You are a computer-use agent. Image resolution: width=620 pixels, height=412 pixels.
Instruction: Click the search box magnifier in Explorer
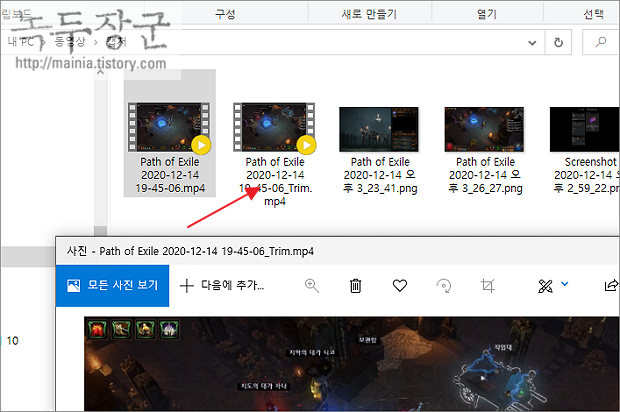pos(601,42)
